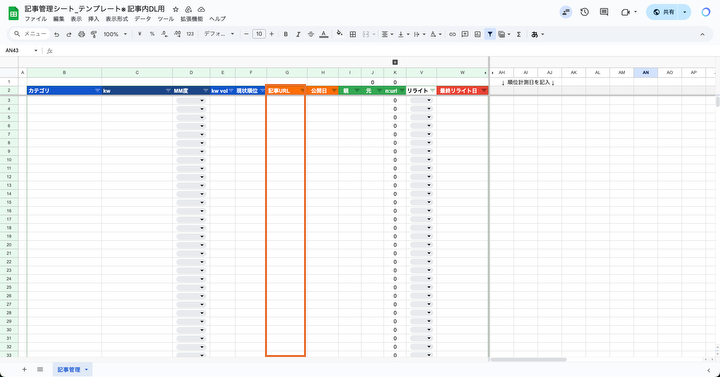Open the ファイル menu
Image resolution: width=720 pixels, height=377 pixels.
click(x=35, y=19)
